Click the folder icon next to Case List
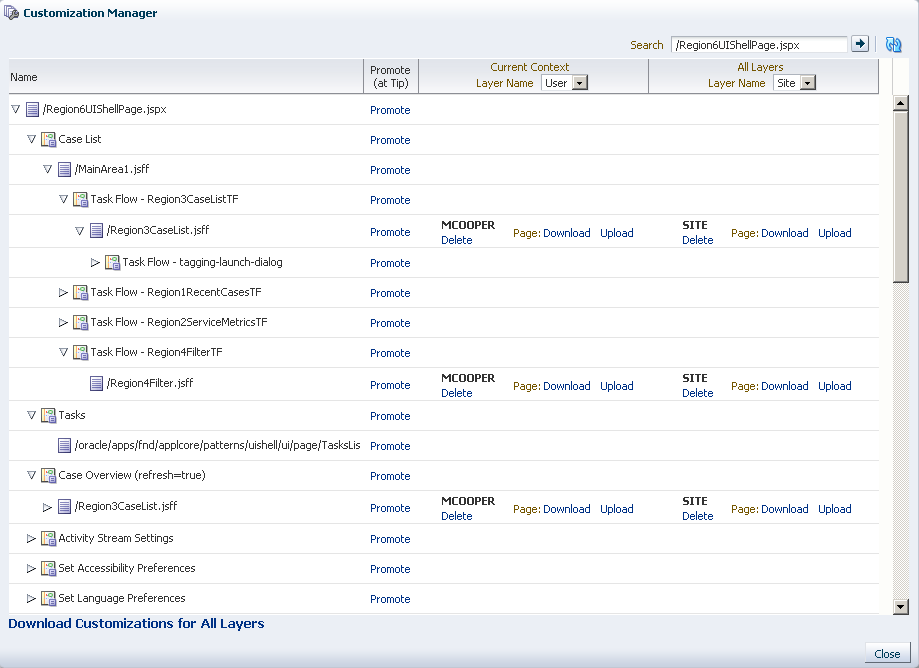 (47, 139)
